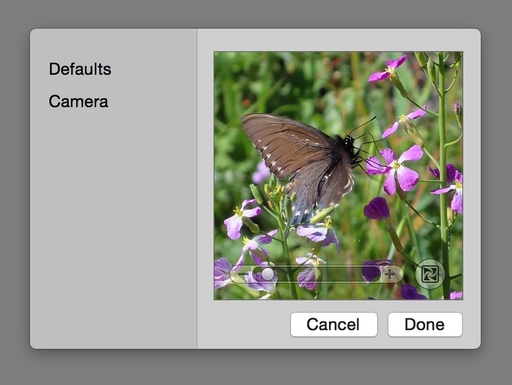
Task: Zoom in with the plus icon
Action: click(x=390, y=274)
